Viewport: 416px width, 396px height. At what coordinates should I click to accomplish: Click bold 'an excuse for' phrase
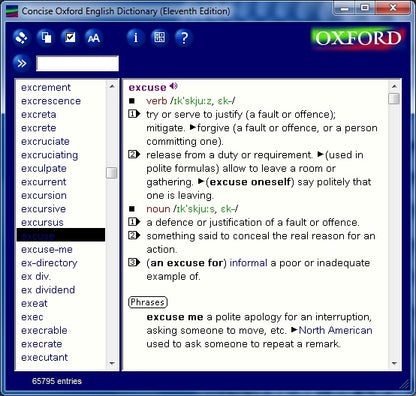tap(187, 263)
